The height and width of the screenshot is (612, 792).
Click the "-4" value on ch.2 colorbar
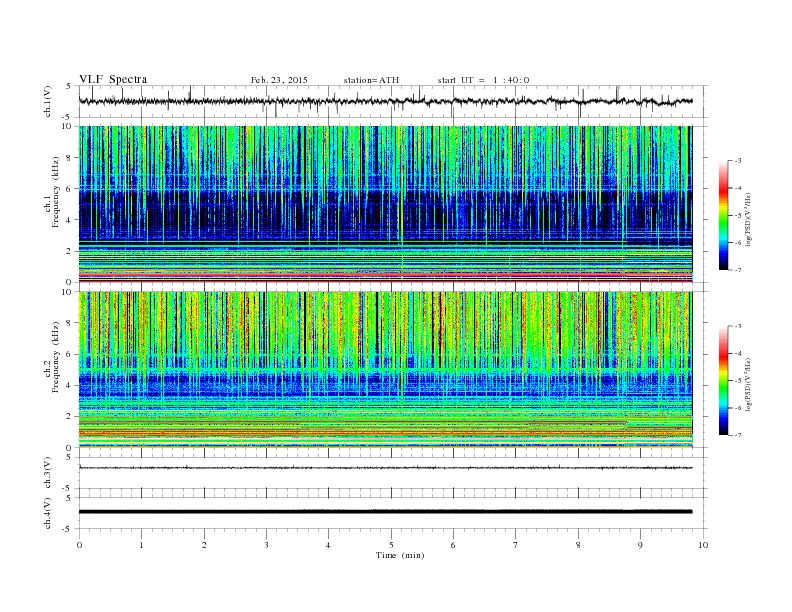pos(737,353)
